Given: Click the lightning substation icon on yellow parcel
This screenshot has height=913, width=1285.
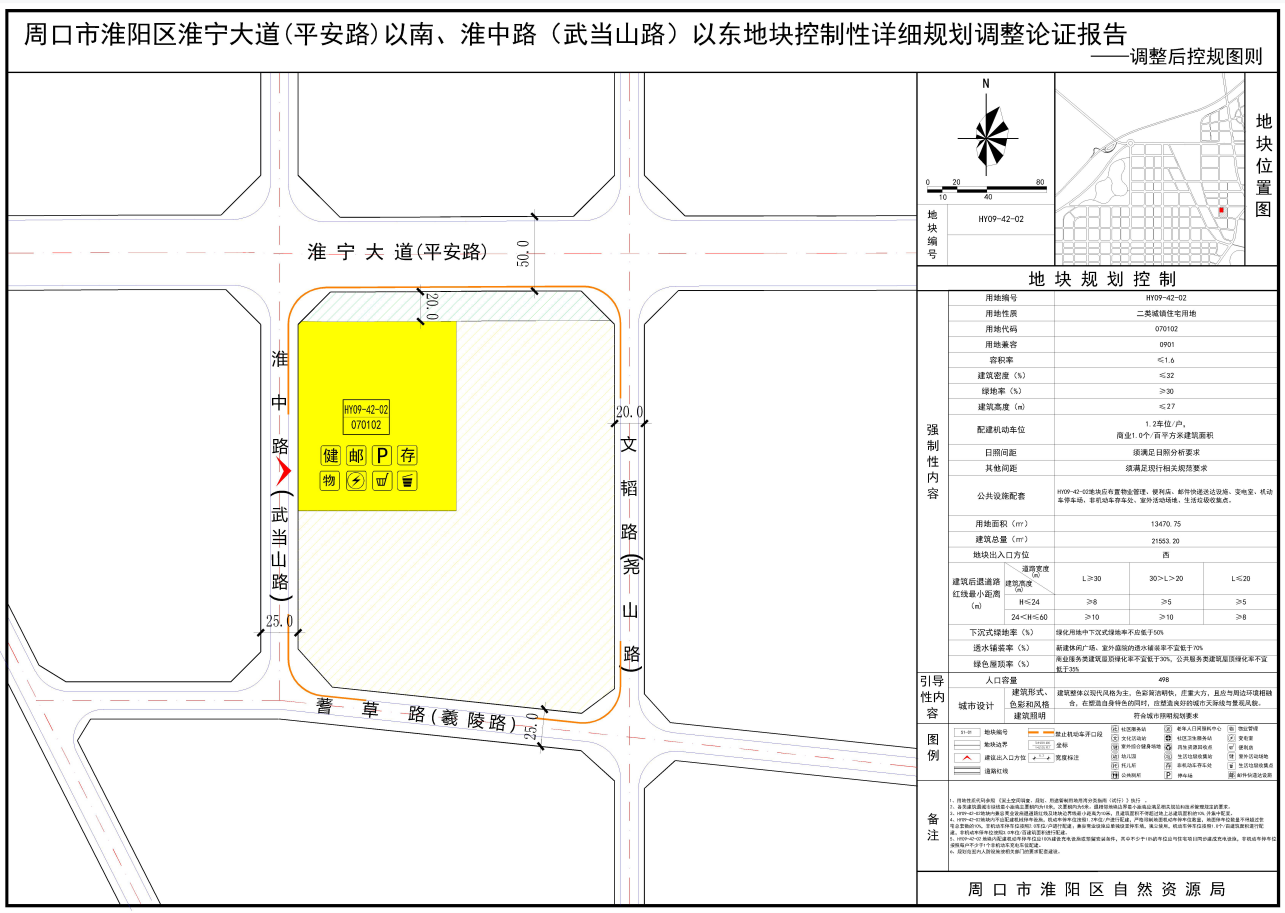Looking at the screenshot, I should (x=356, y=481).
